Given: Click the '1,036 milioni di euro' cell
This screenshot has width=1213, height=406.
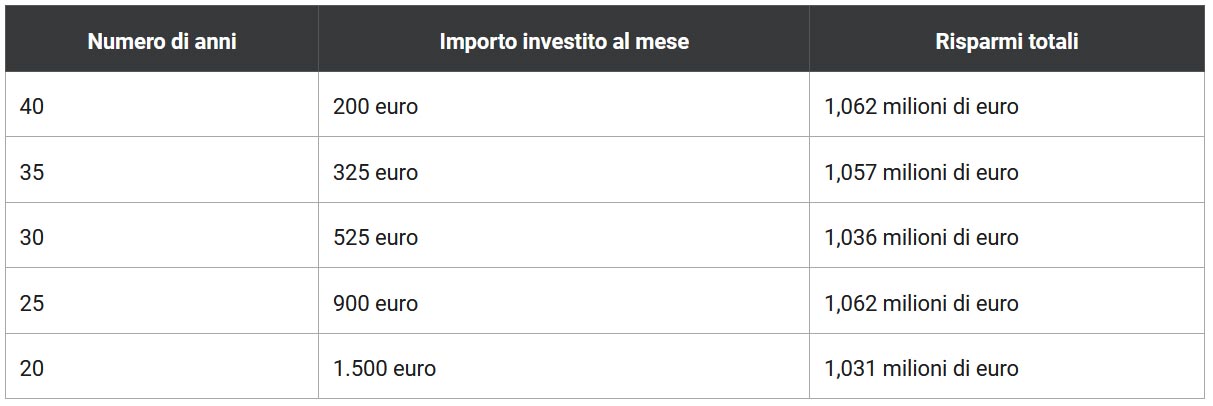Looking at the screenshot, I should coord(921,237).
